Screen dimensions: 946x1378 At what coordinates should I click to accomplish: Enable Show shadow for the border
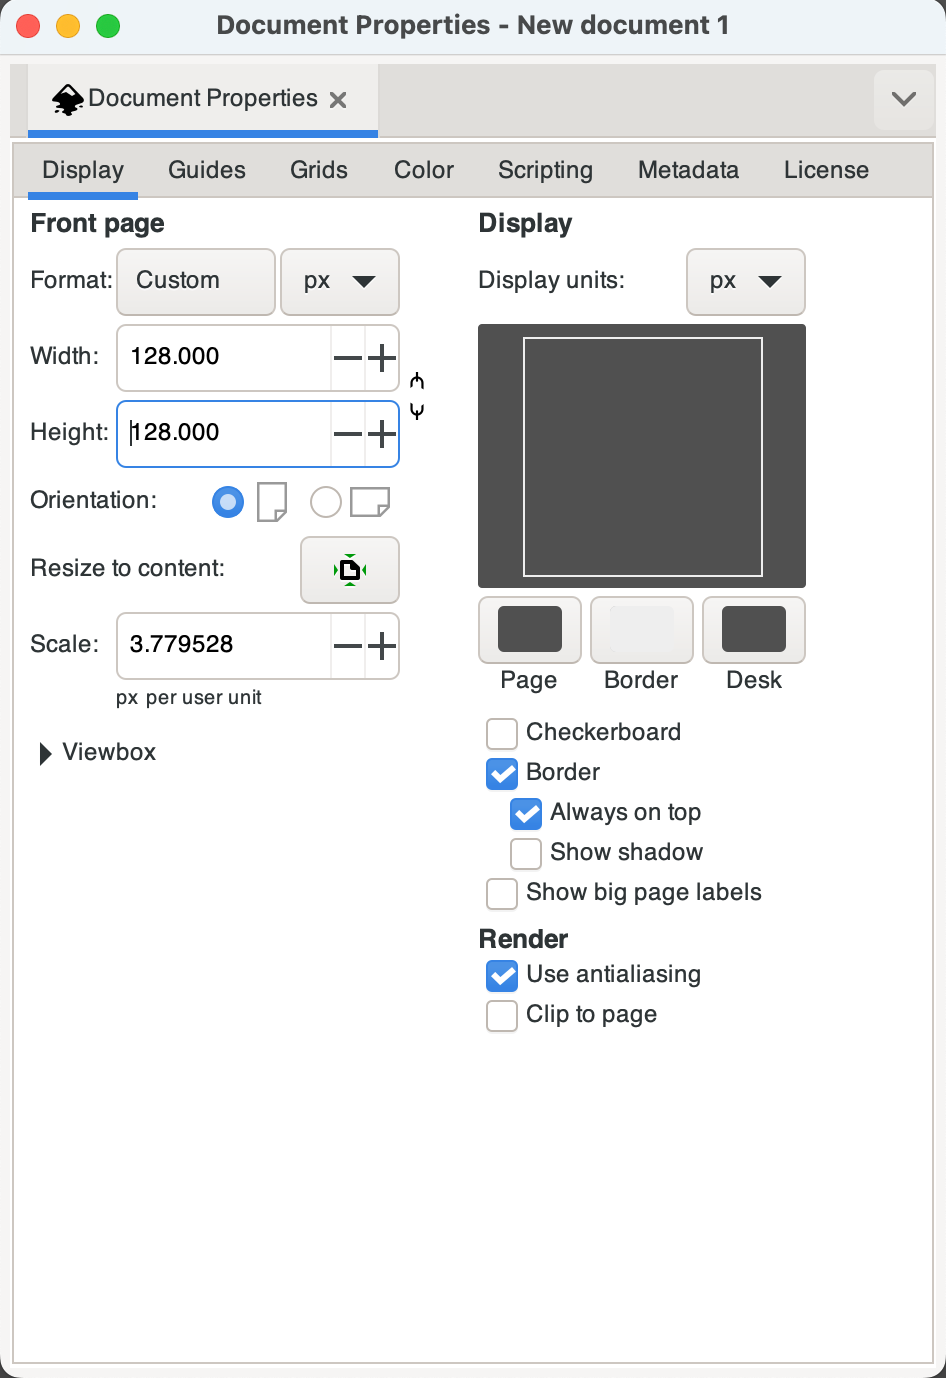[525, 853]
